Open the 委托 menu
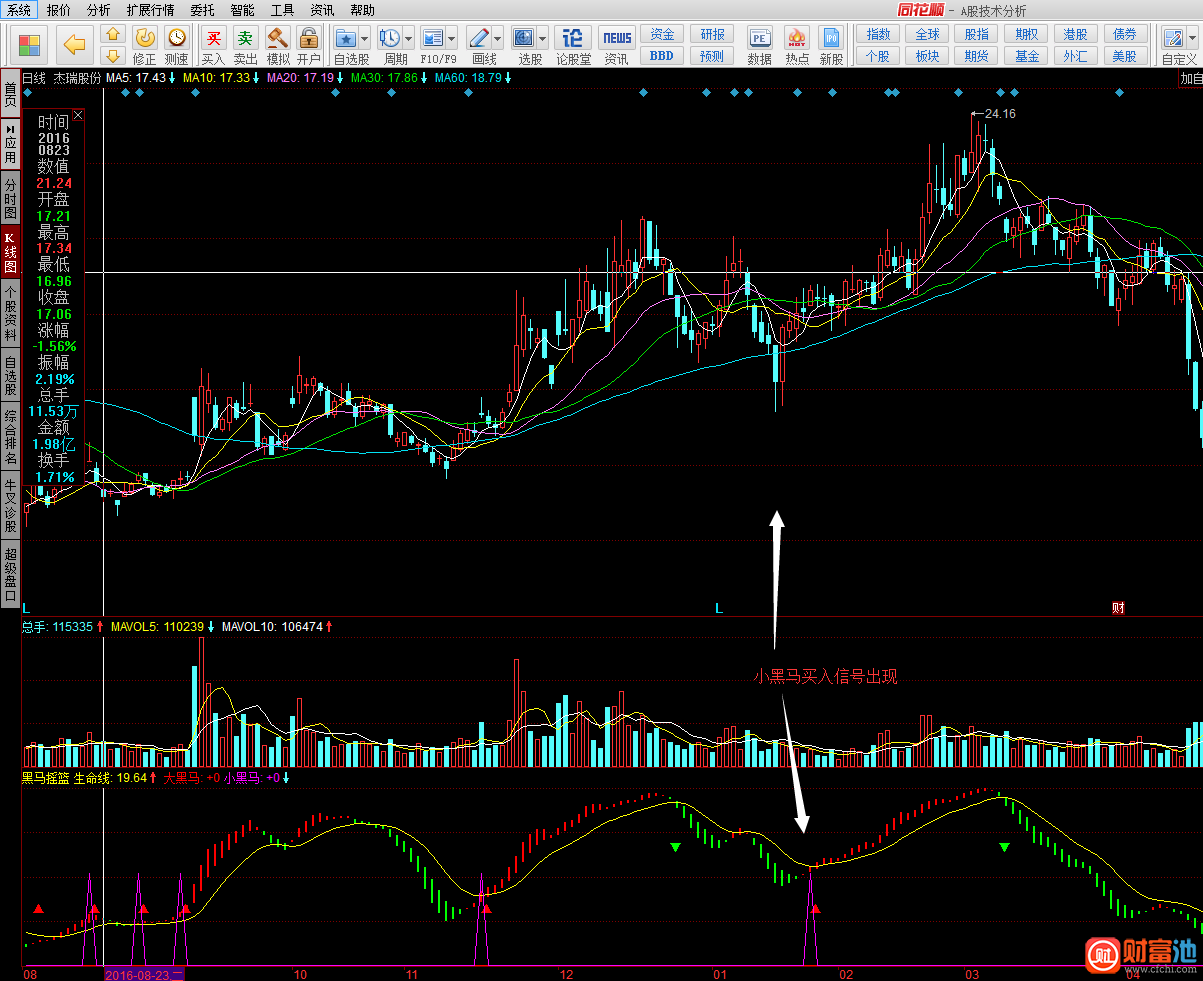 click(202, 10)
